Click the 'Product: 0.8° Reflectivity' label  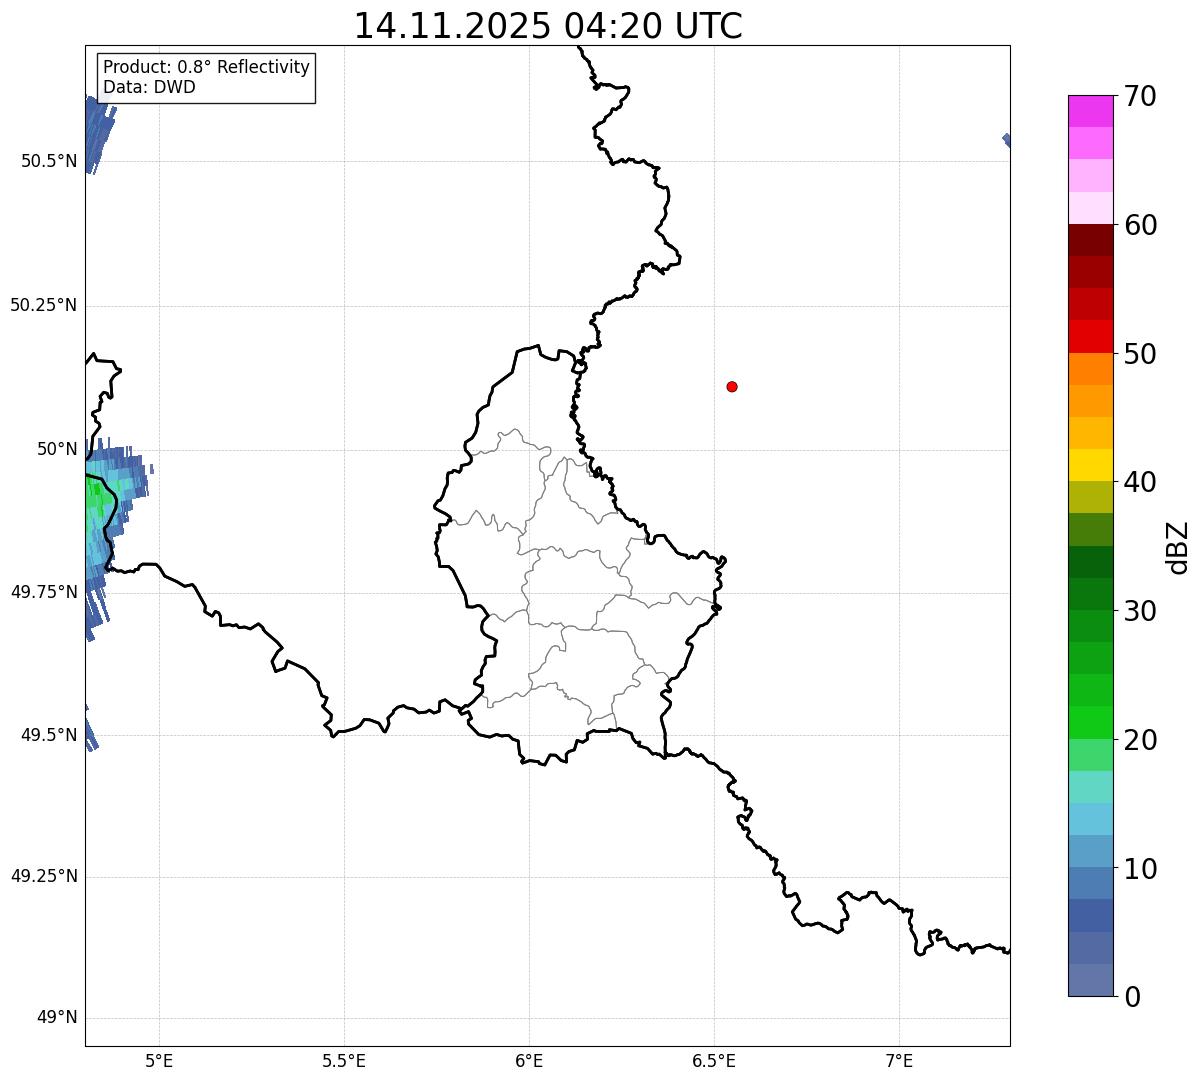207,67
